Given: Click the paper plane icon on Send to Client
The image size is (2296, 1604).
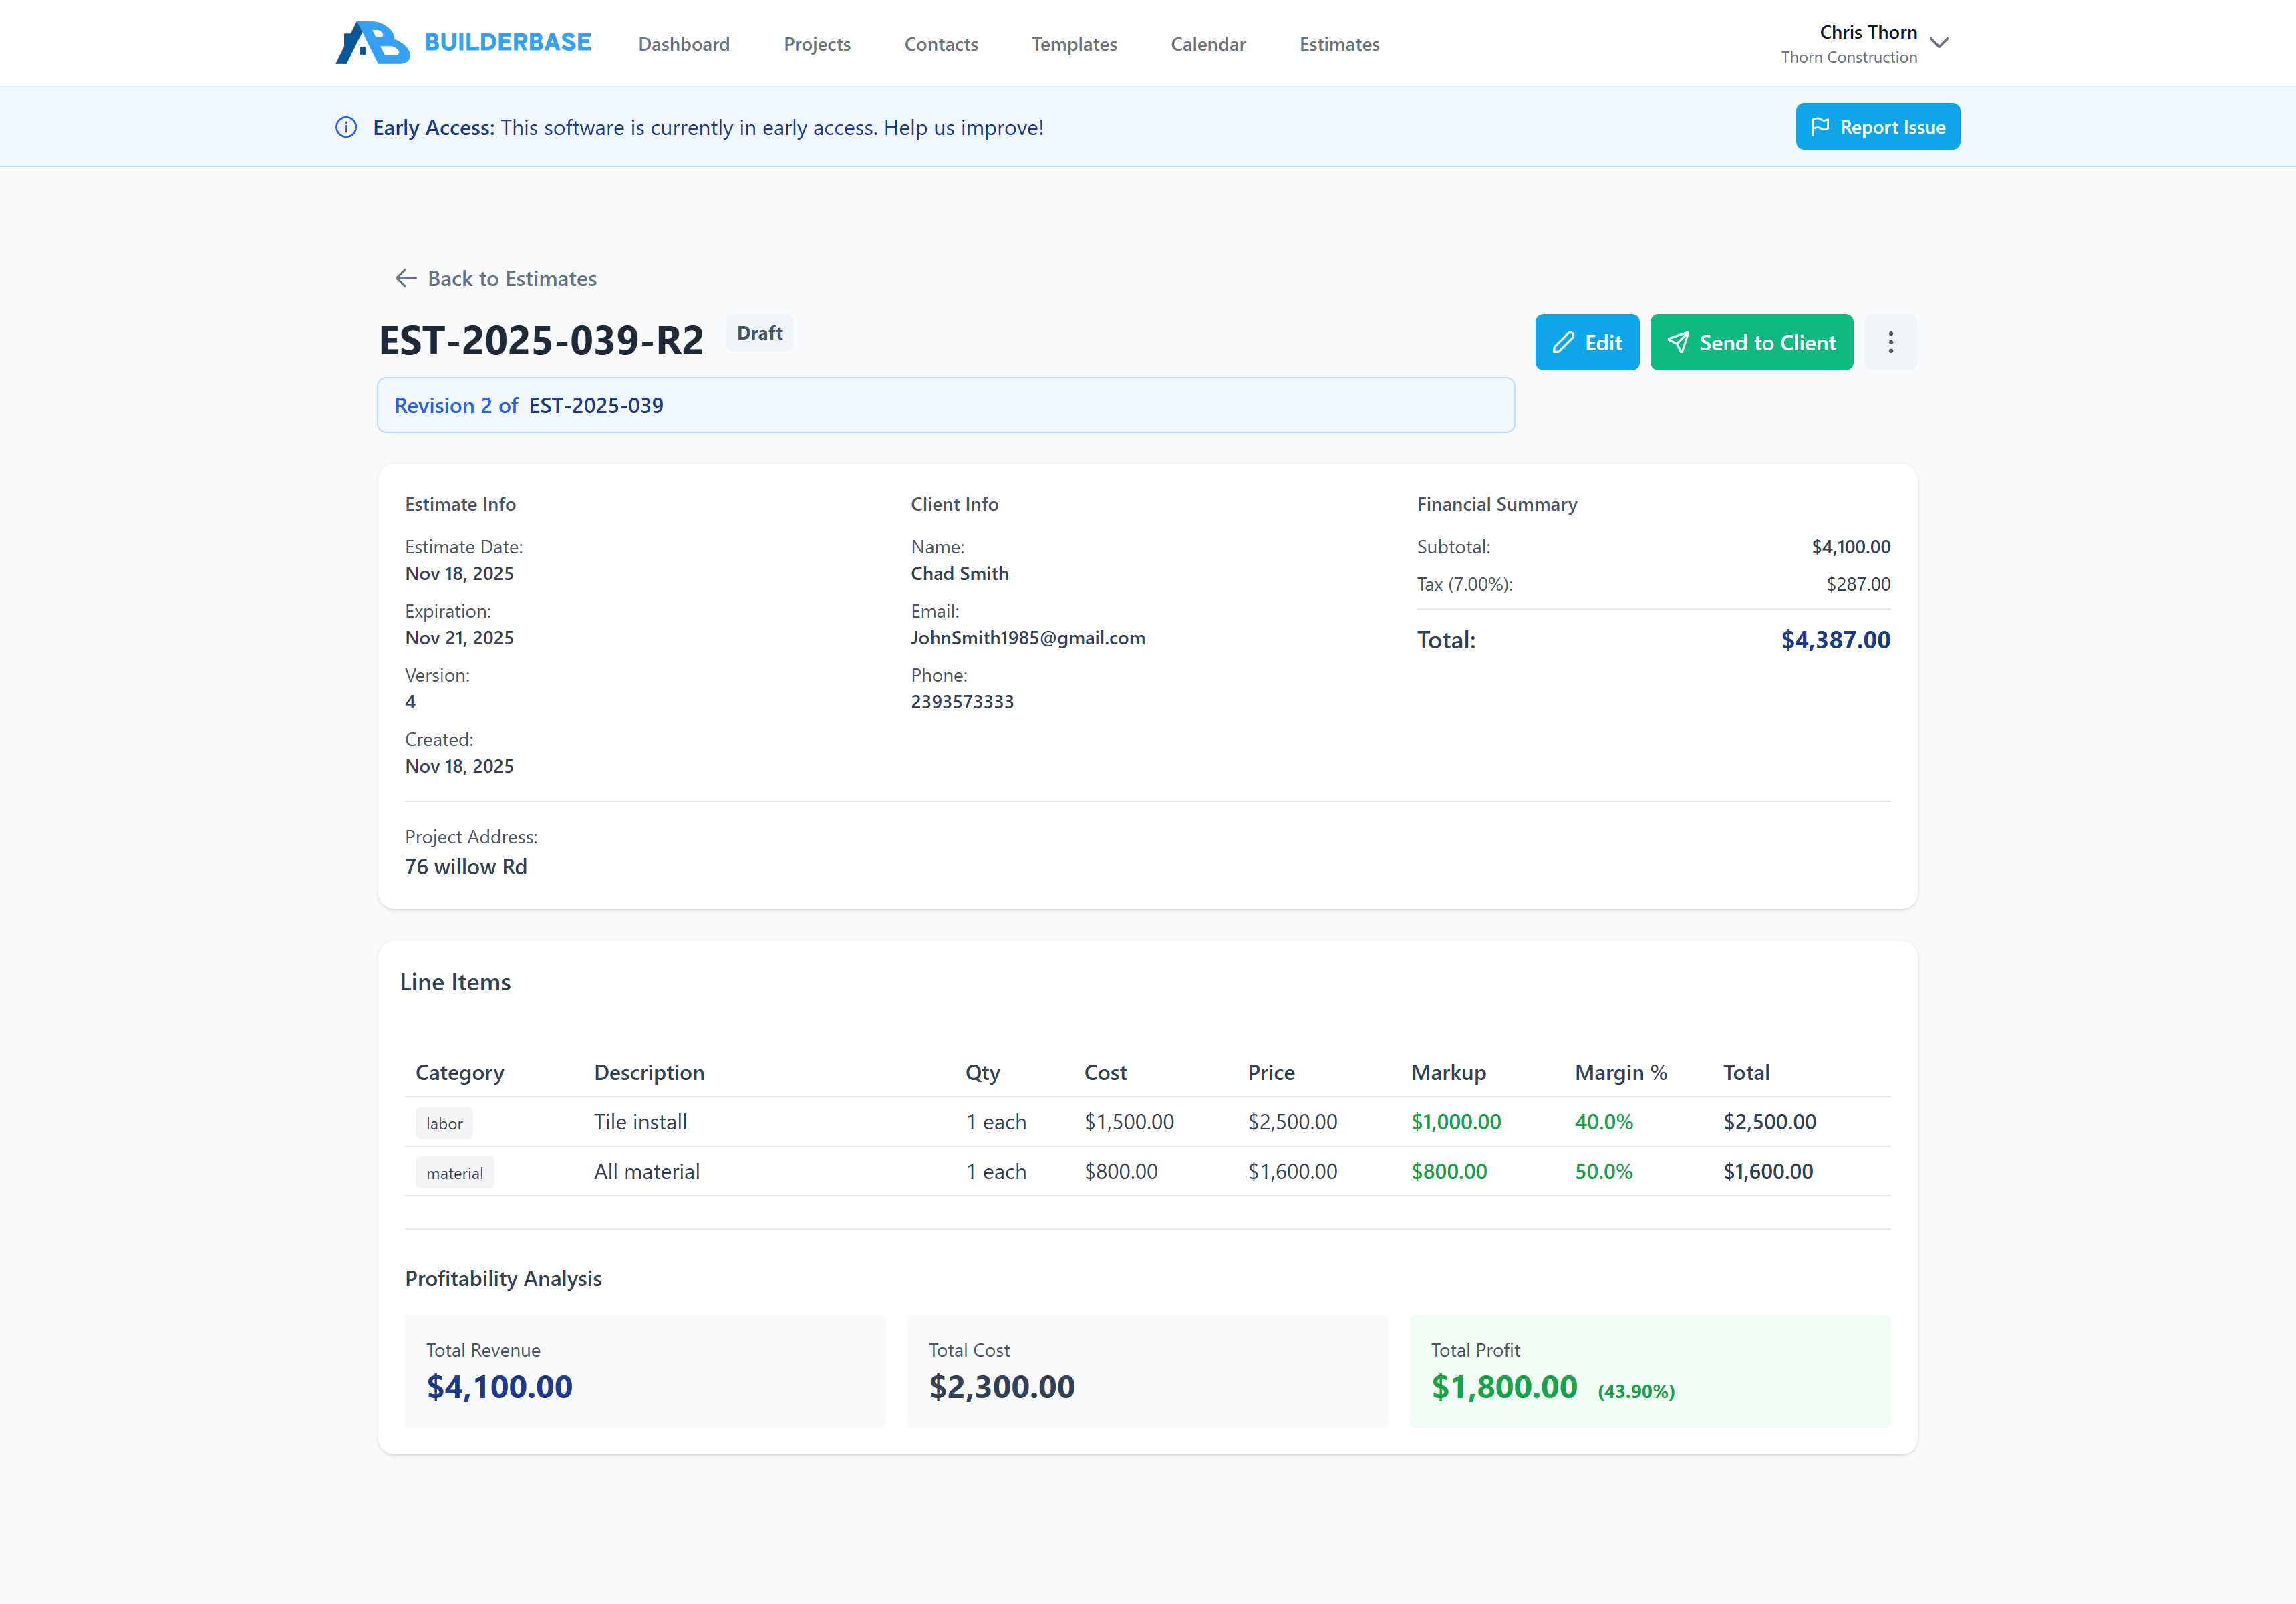Looking at the screenshot, I should [x=1677, y=342].
